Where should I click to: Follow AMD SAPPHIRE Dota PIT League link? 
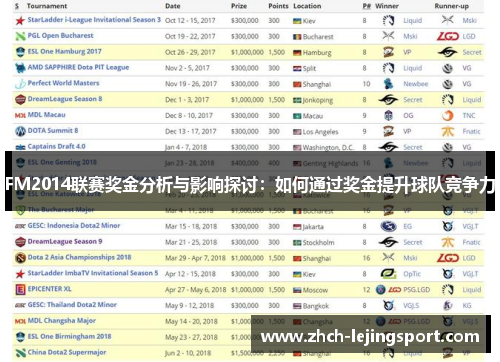78,67
